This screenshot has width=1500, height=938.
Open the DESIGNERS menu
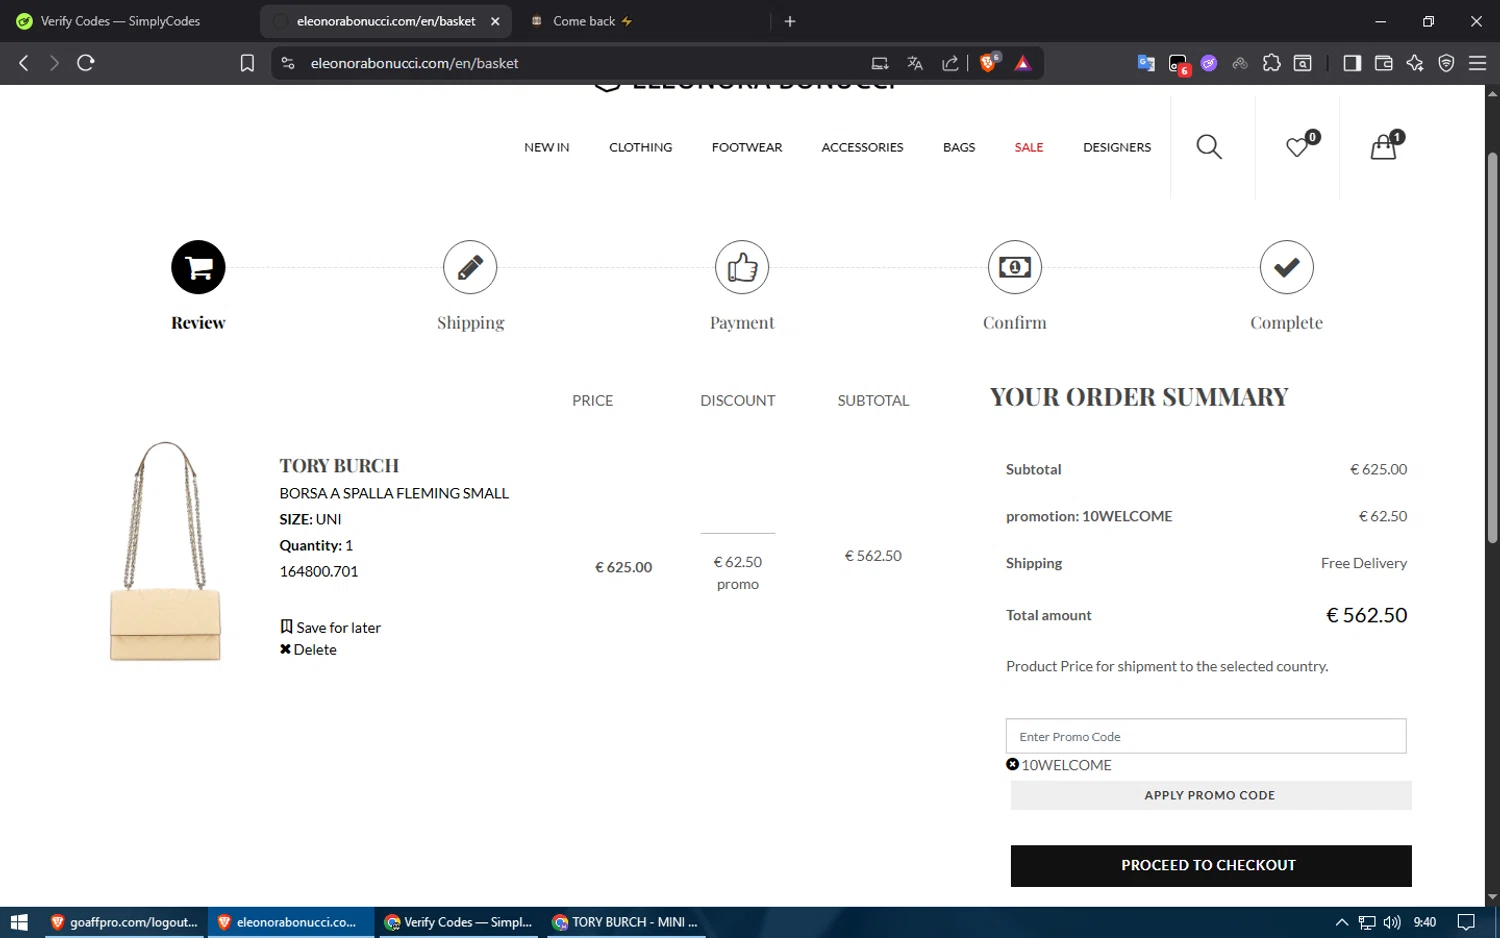tap(1117, 147)
